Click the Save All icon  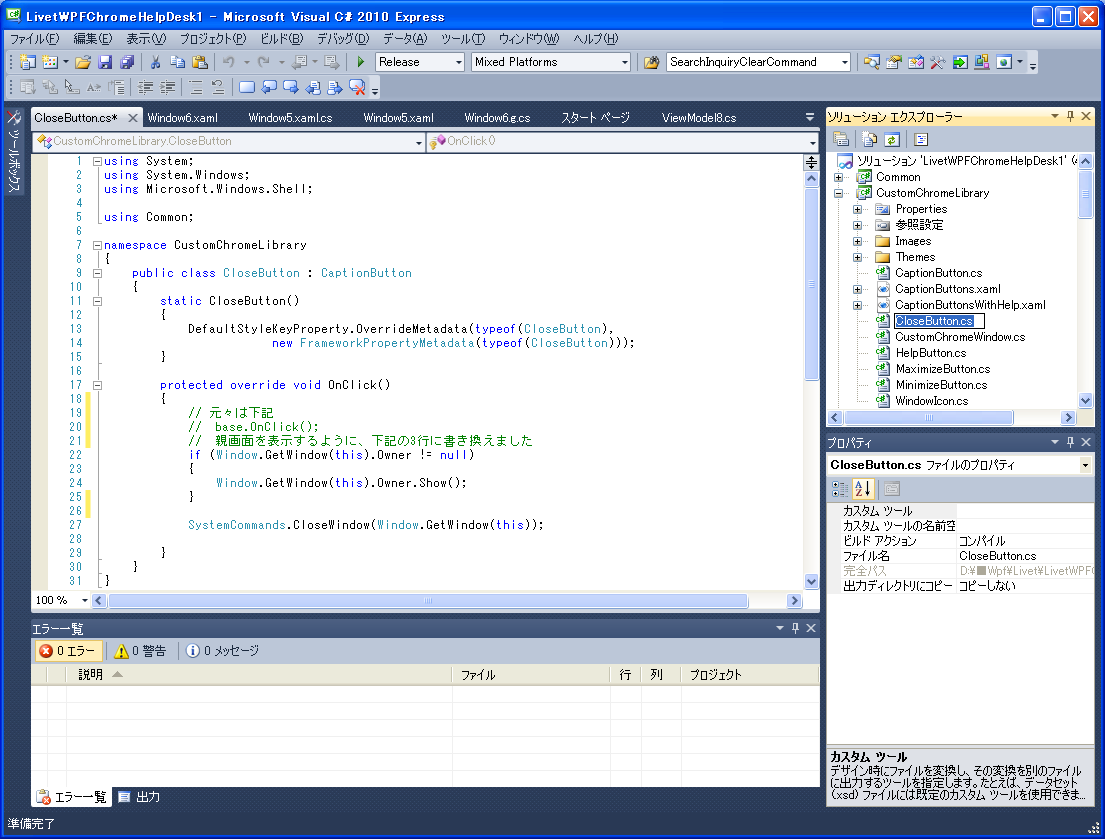(x=127, y=62)
